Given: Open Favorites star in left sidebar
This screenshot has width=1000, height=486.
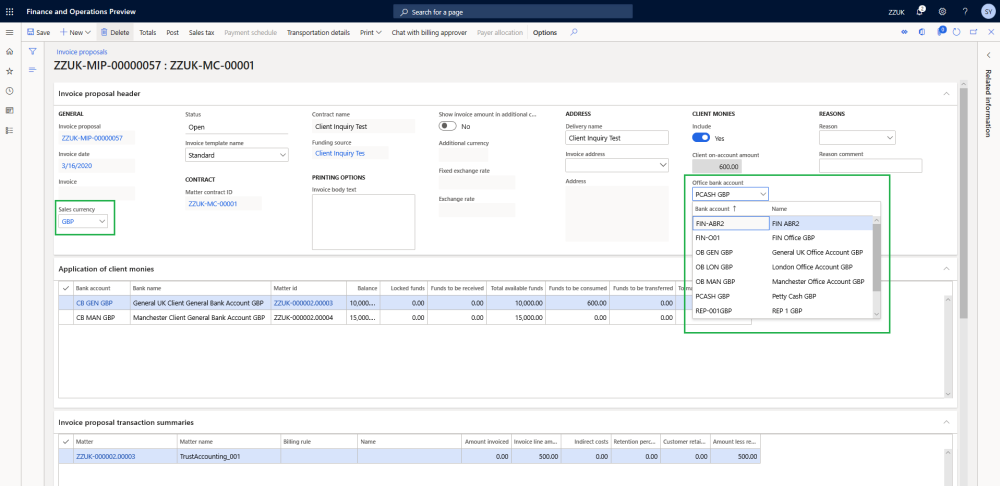Looking at the screenshot, I should tap(9, 71).
